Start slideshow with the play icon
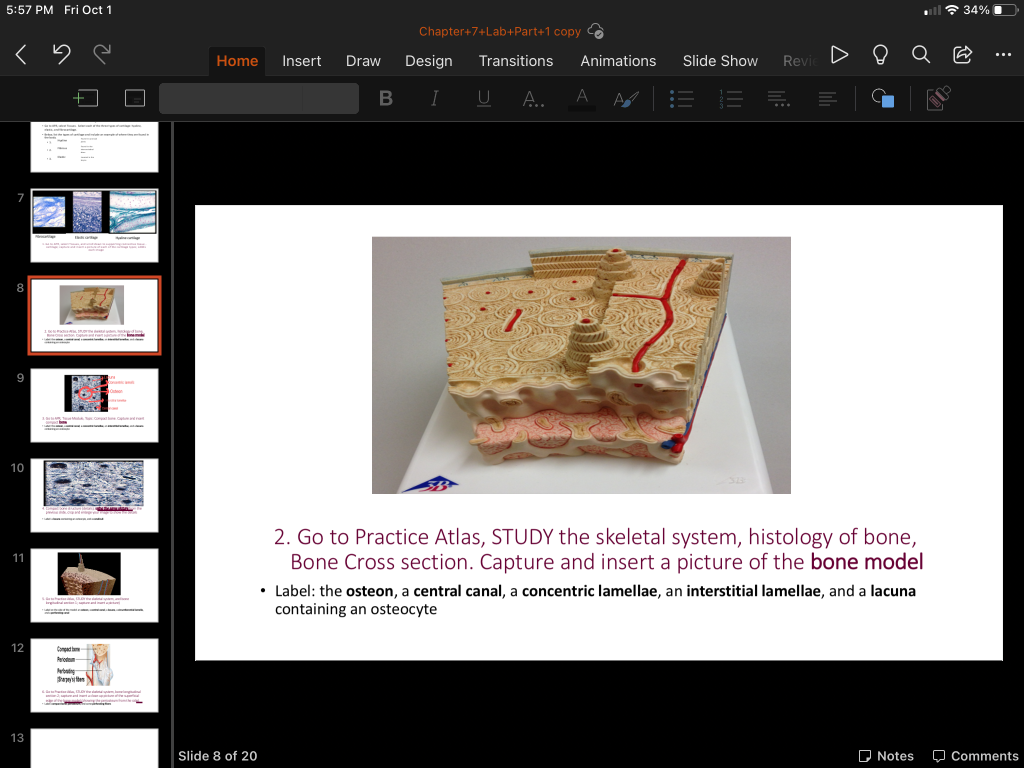The image size is (1024, 768). click(x=840, y=55)
